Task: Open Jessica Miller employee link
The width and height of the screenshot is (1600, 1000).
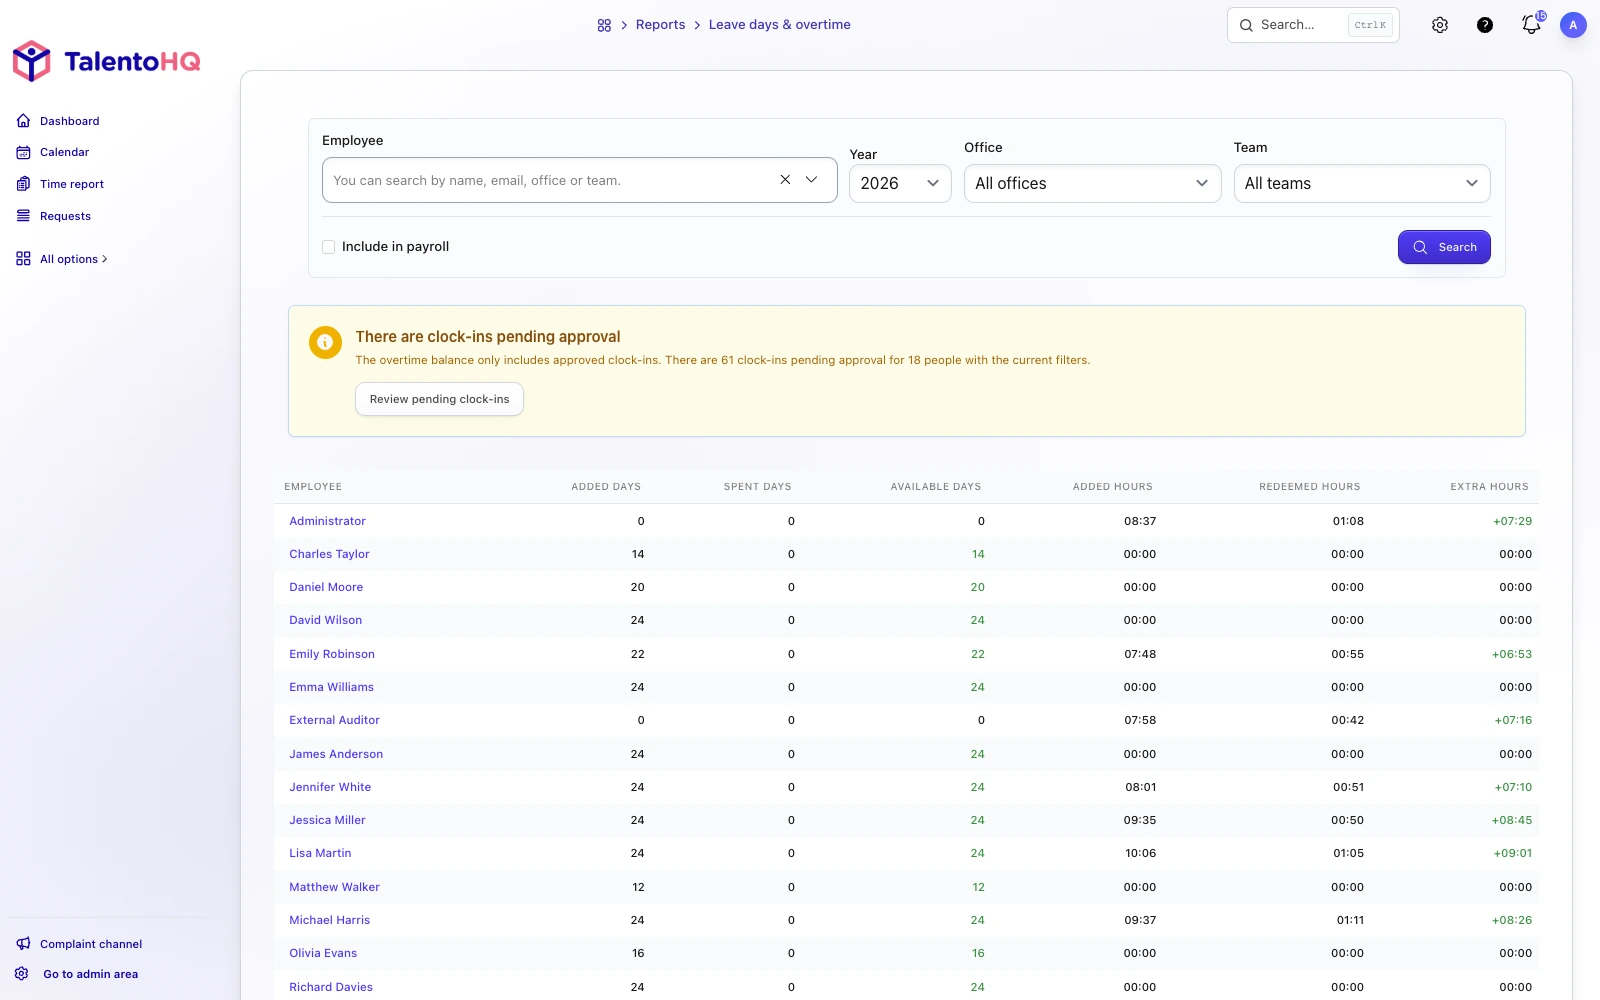Action: coord(327,820)
